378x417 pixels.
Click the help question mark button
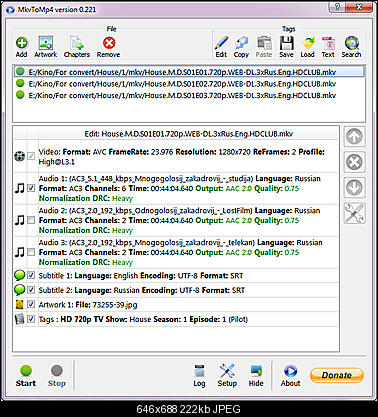pos(338,7)
